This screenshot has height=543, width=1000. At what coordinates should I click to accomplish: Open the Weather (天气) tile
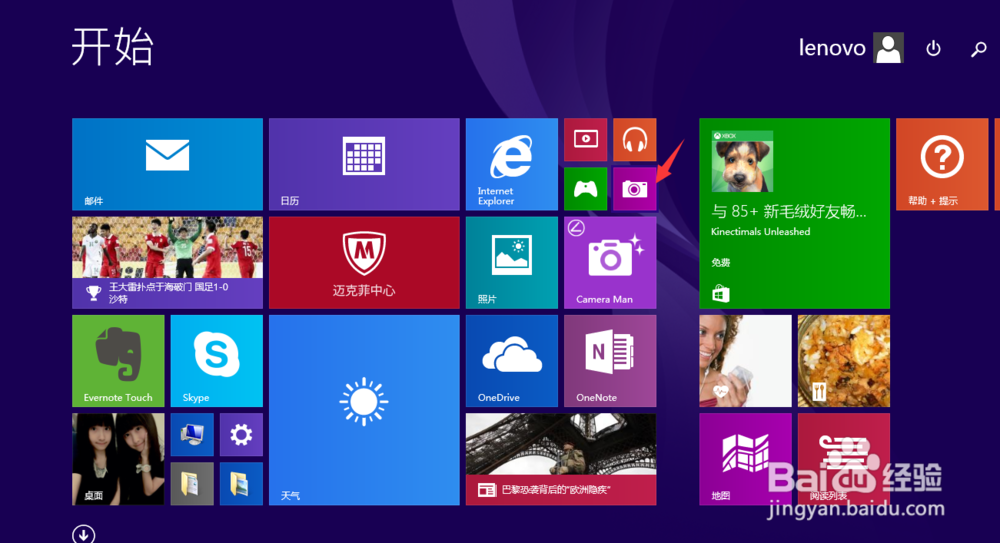(x=364, y=410)
